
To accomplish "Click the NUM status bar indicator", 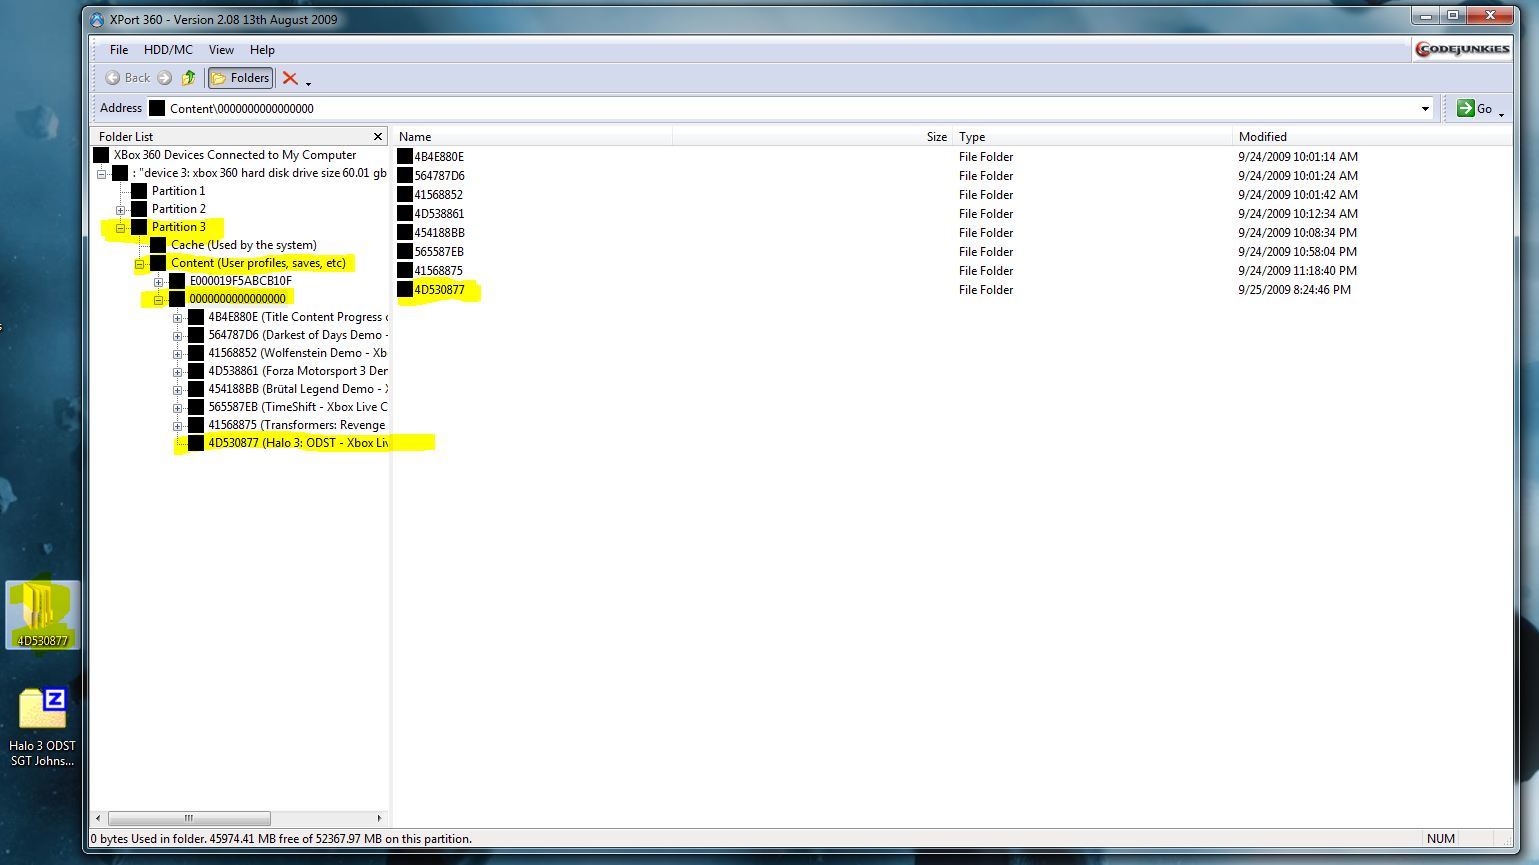I will (x=1441, y=839).
